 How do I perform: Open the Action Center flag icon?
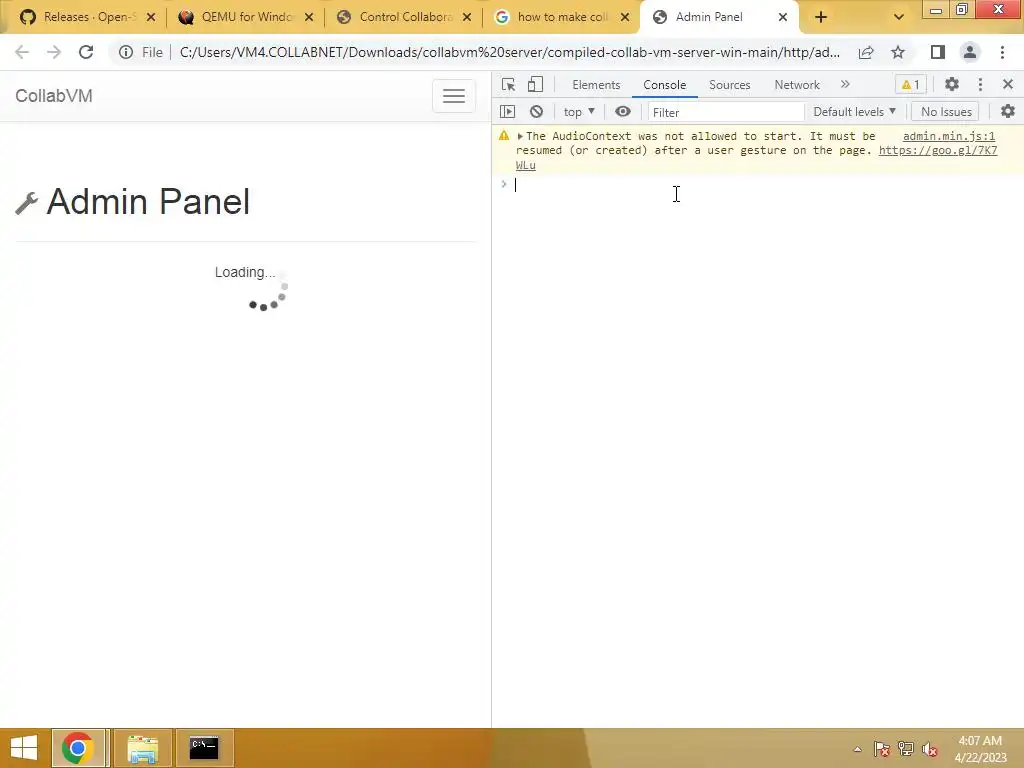point(882,749)
